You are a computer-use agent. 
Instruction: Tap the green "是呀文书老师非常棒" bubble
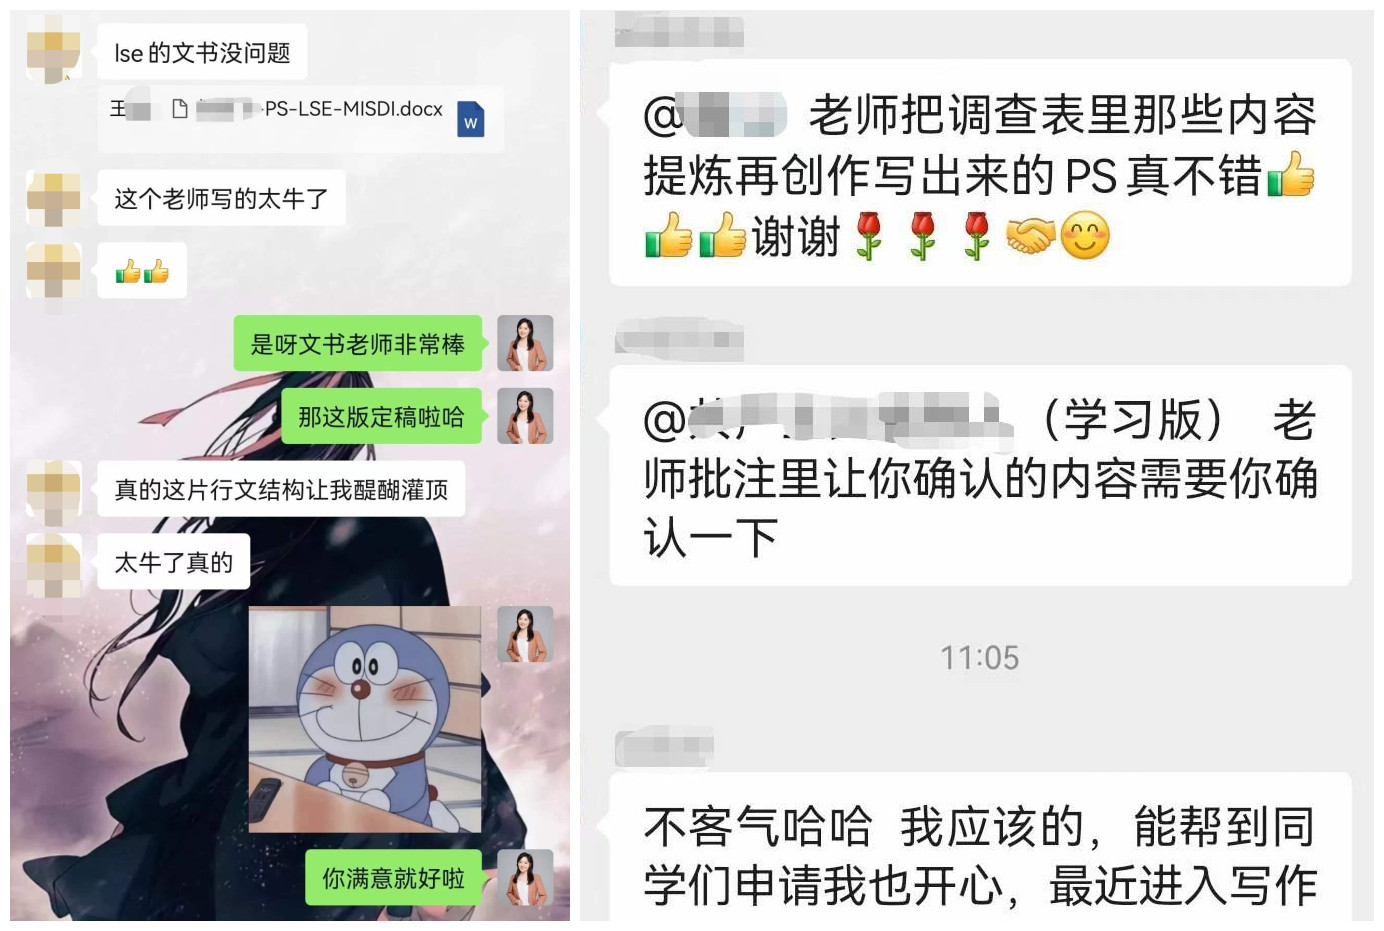[358, 344]
